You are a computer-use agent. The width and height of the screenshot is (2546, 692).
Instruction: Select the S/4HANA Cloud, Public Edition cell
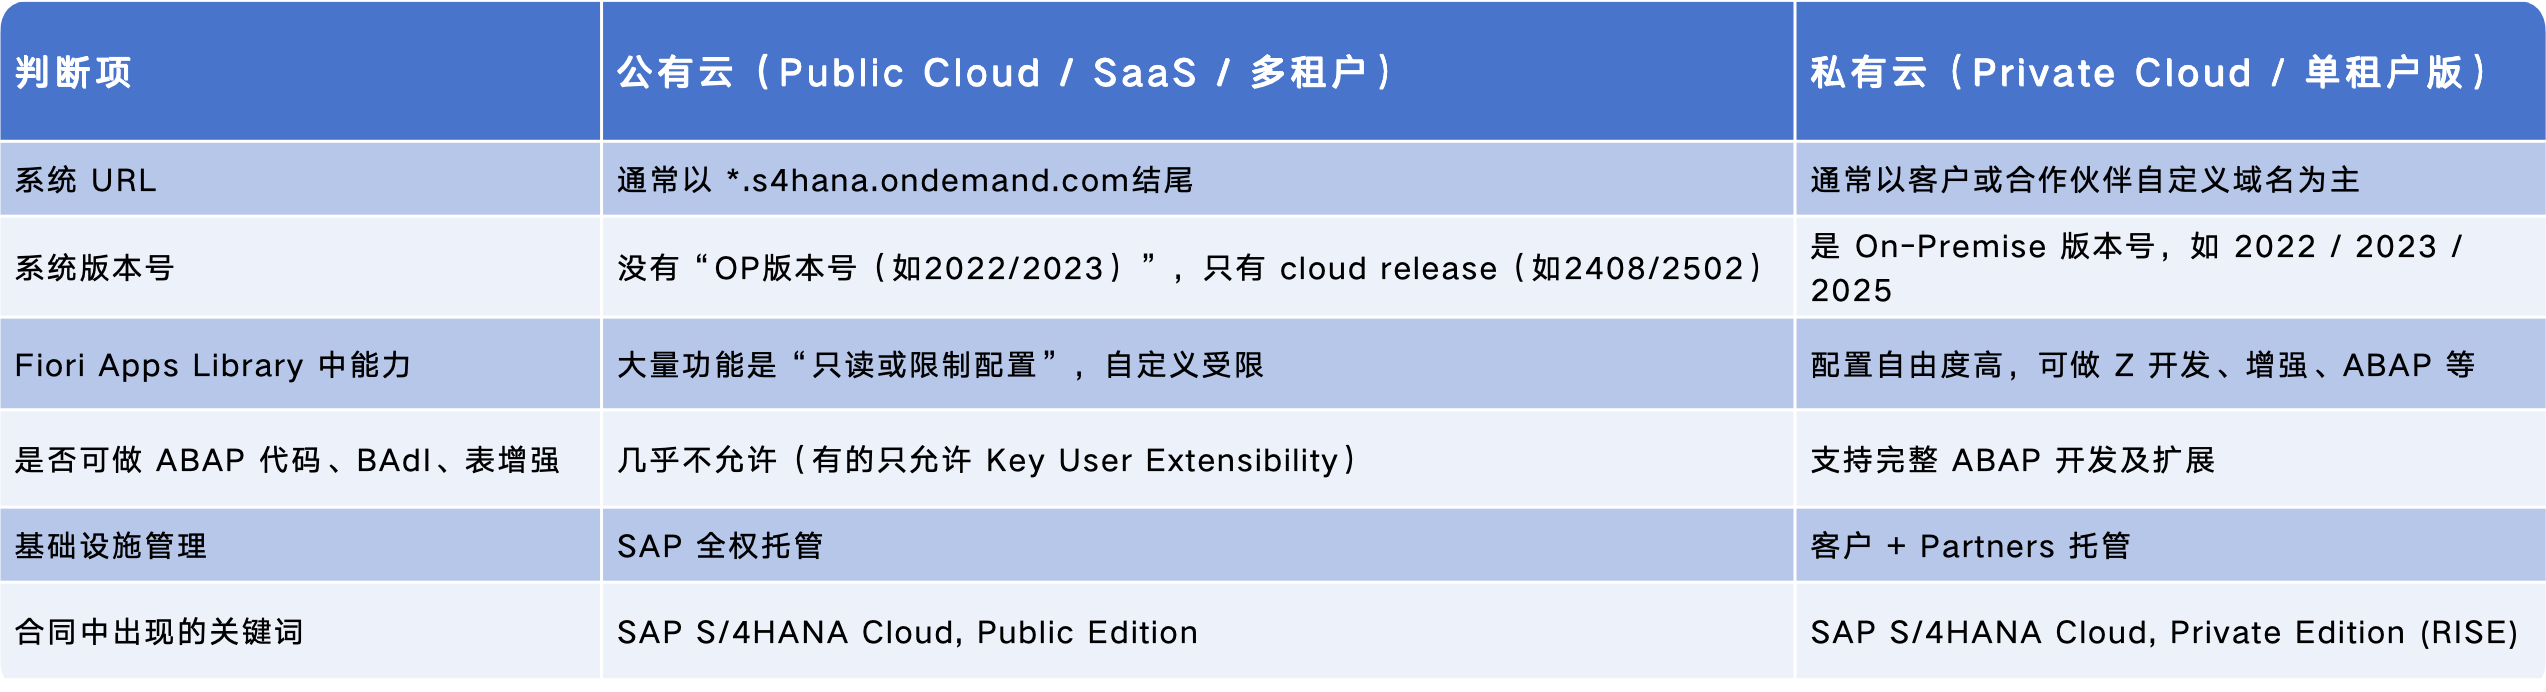point(907,632)
